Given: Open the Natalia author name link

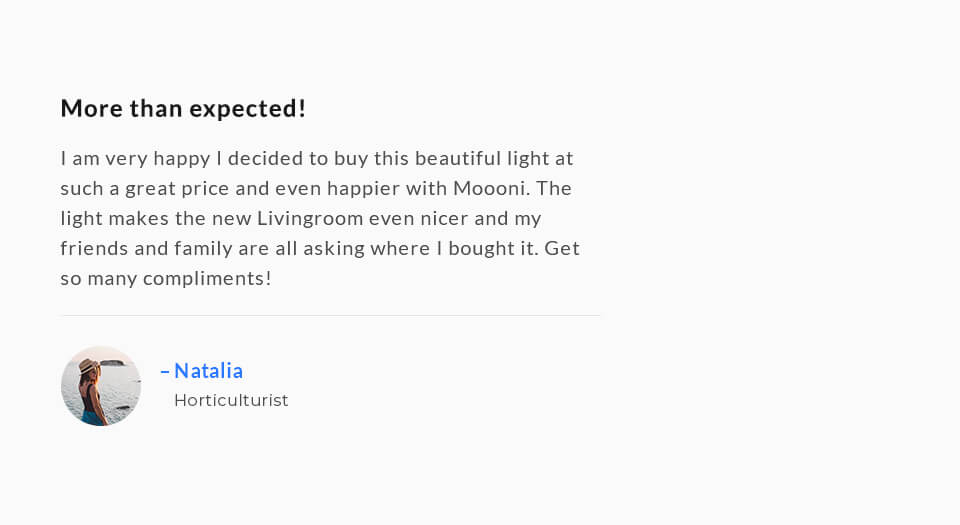Looking at the screenshot, I should point(208,371).
